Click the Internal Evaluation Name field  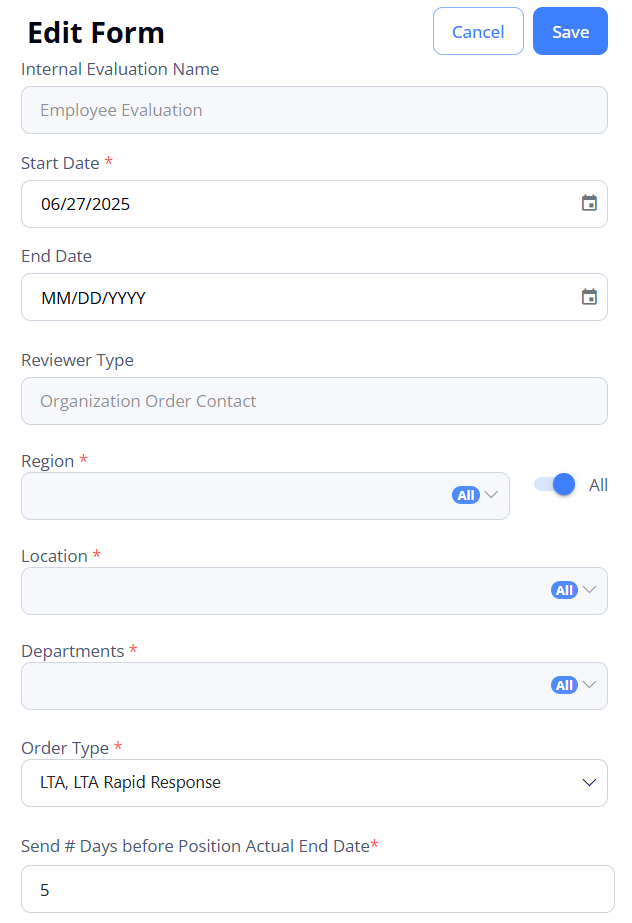click(x=314, y=110)
